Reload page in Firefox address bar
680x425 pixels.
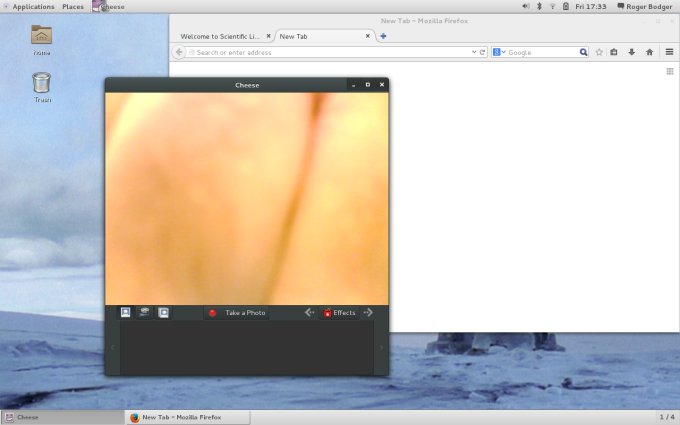pyautogui.click(x=482, y=52)
